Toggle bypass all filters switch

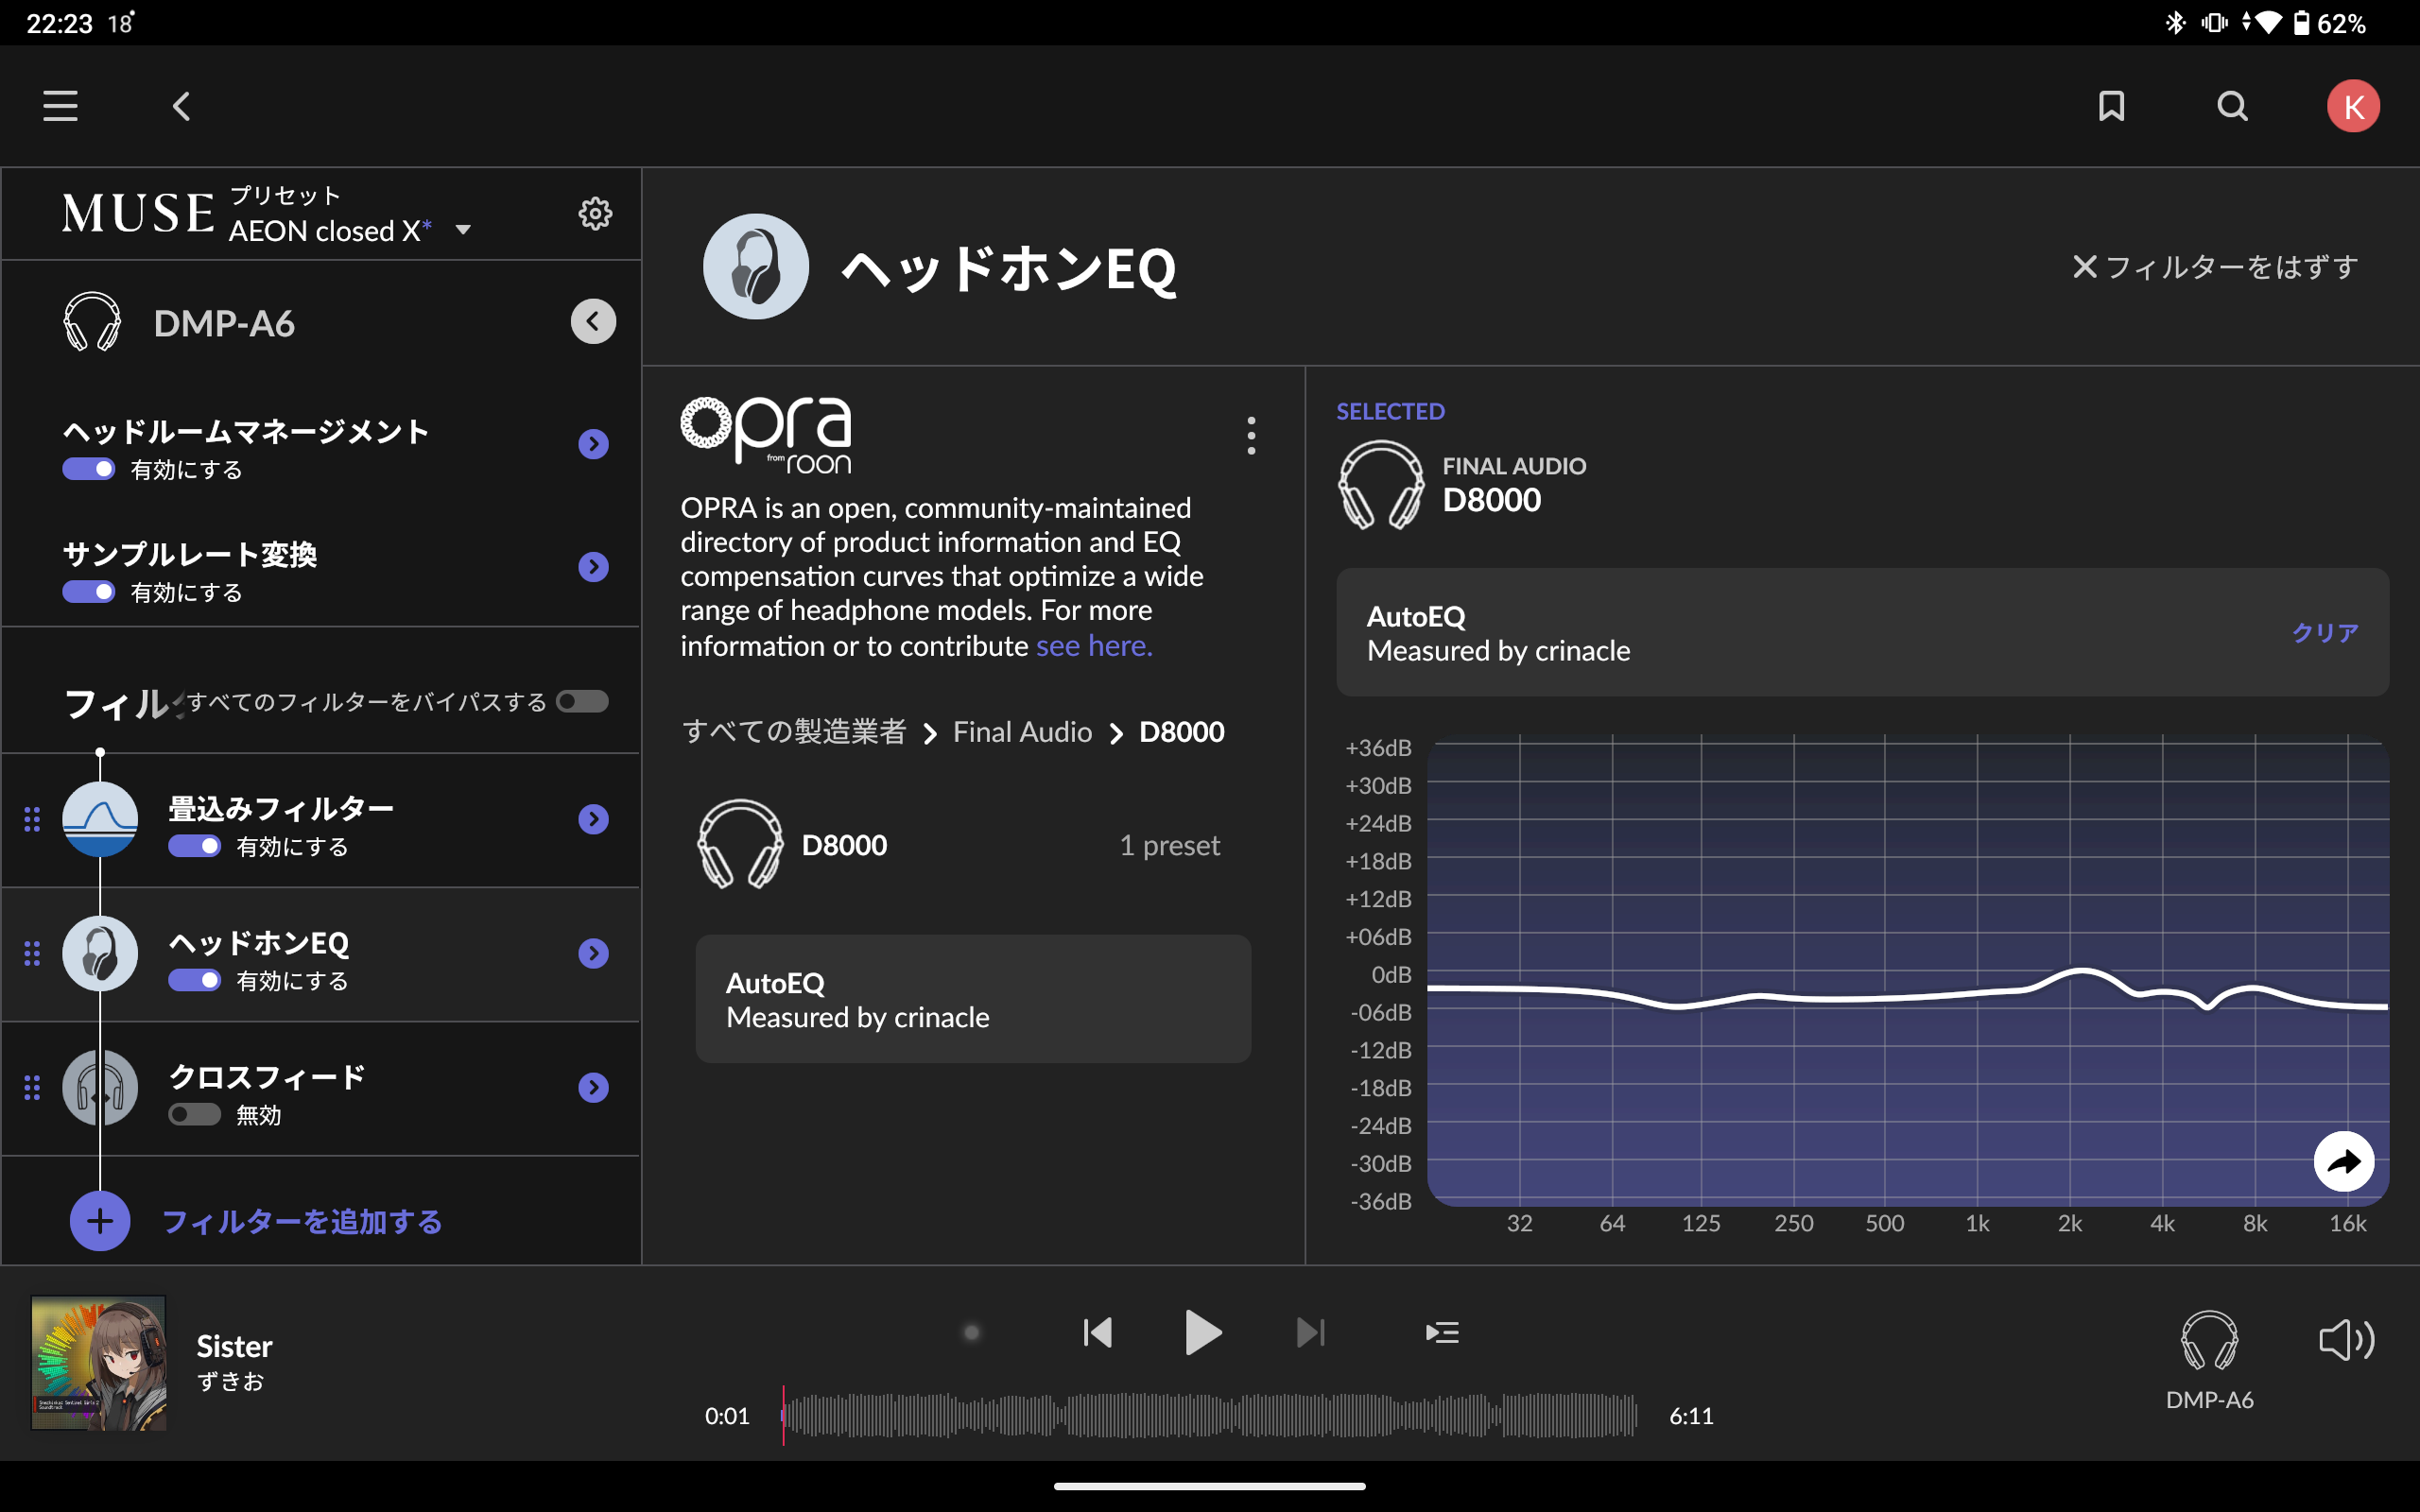point(583,701)
